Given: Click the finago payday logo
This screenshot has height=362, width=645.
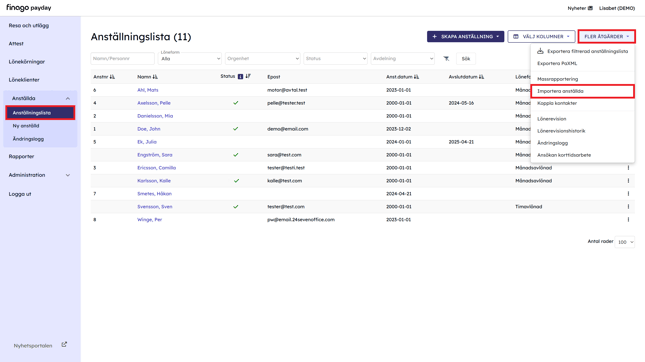Looking at the screenshot, I should [28, 8].
